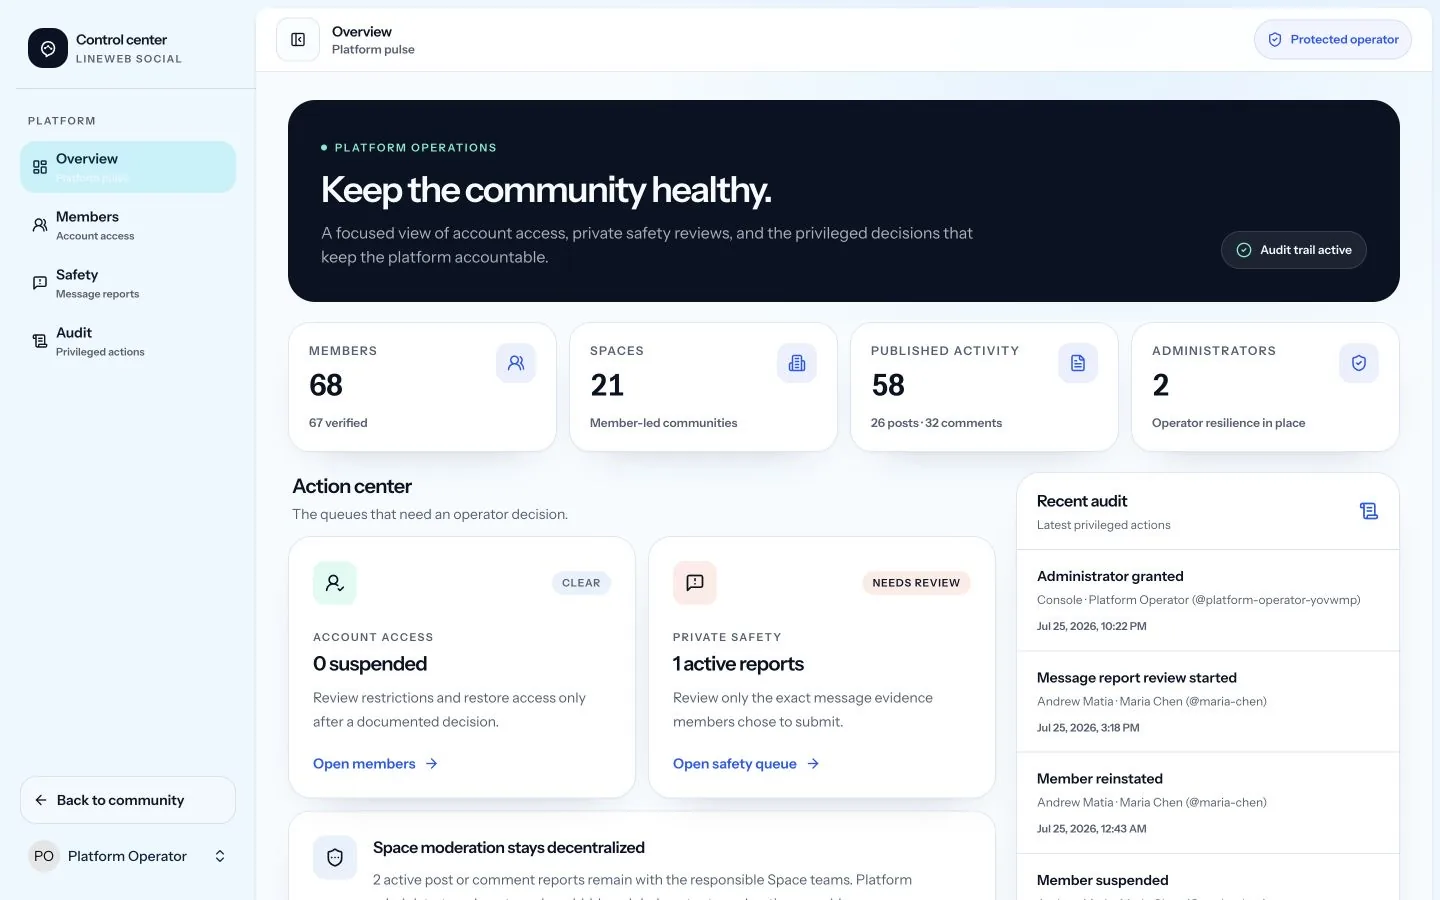Click the 2 administrators count
1440x900 pixels.
[1161, 385]
